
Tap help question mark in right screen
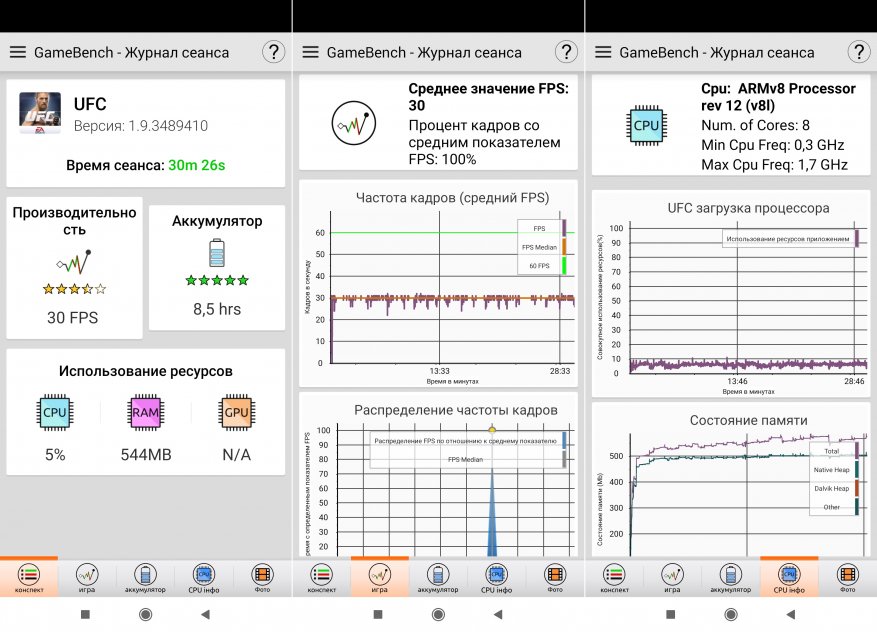pyautogui.click(x=859, y=51)
